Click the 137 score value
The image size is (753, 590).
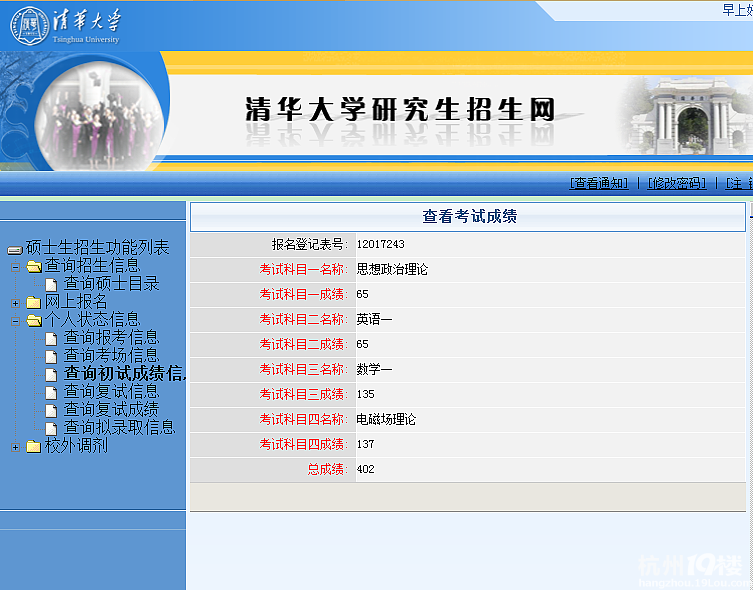(365, 444)
